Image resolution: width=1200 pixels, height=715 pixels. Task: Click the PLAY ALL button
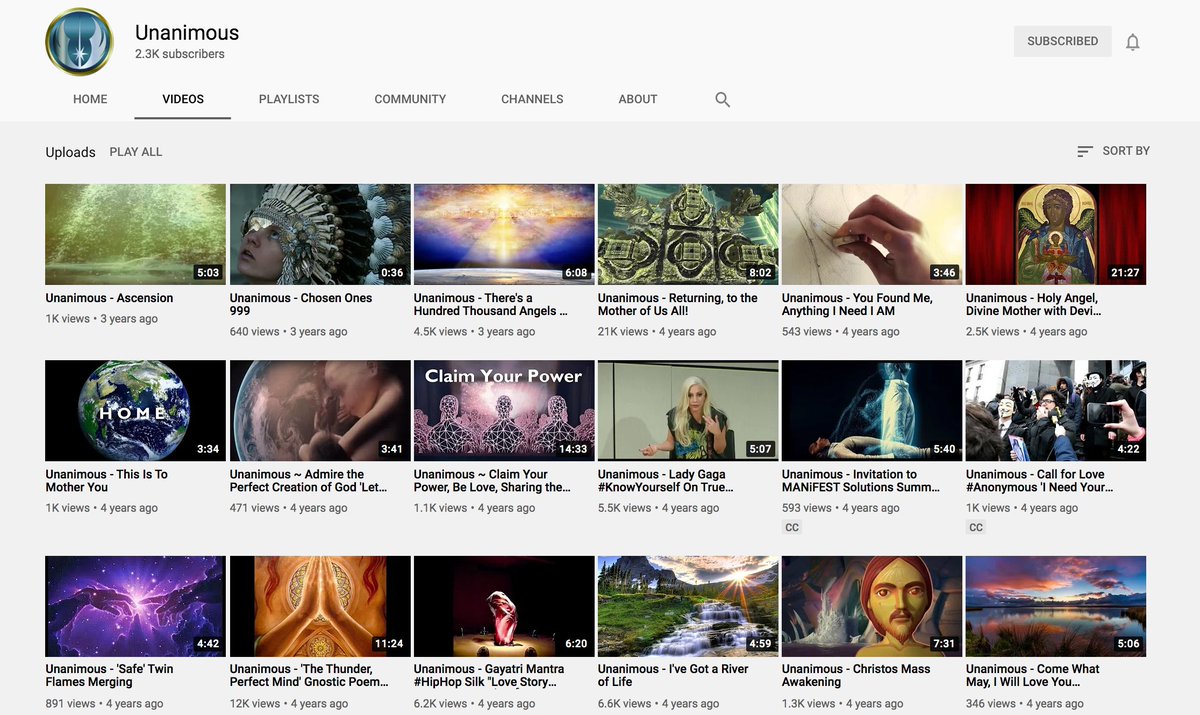[136, 152]
